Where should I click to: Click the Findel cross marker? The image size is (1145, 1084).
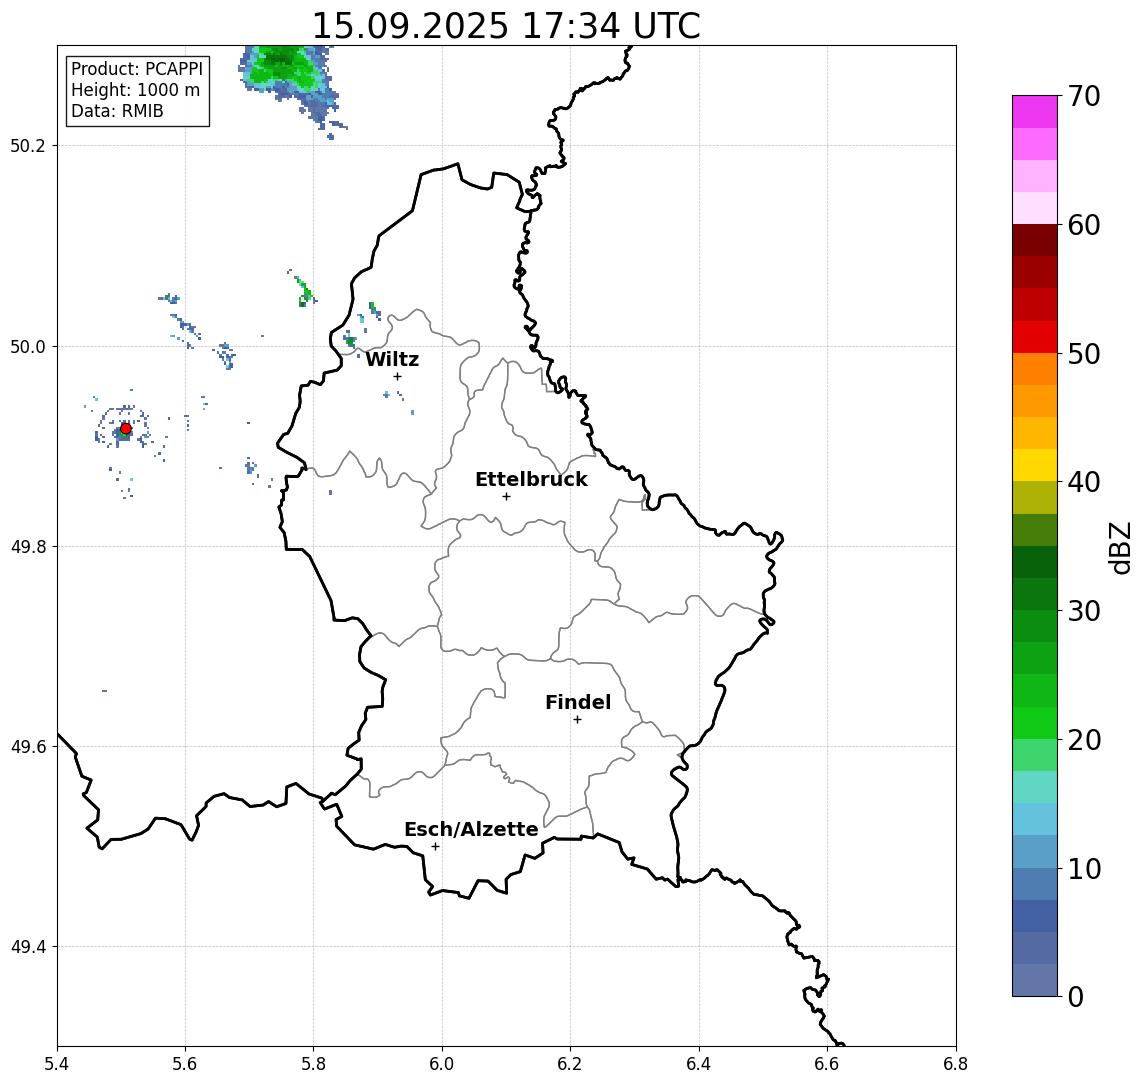click(x=577, y=720)
